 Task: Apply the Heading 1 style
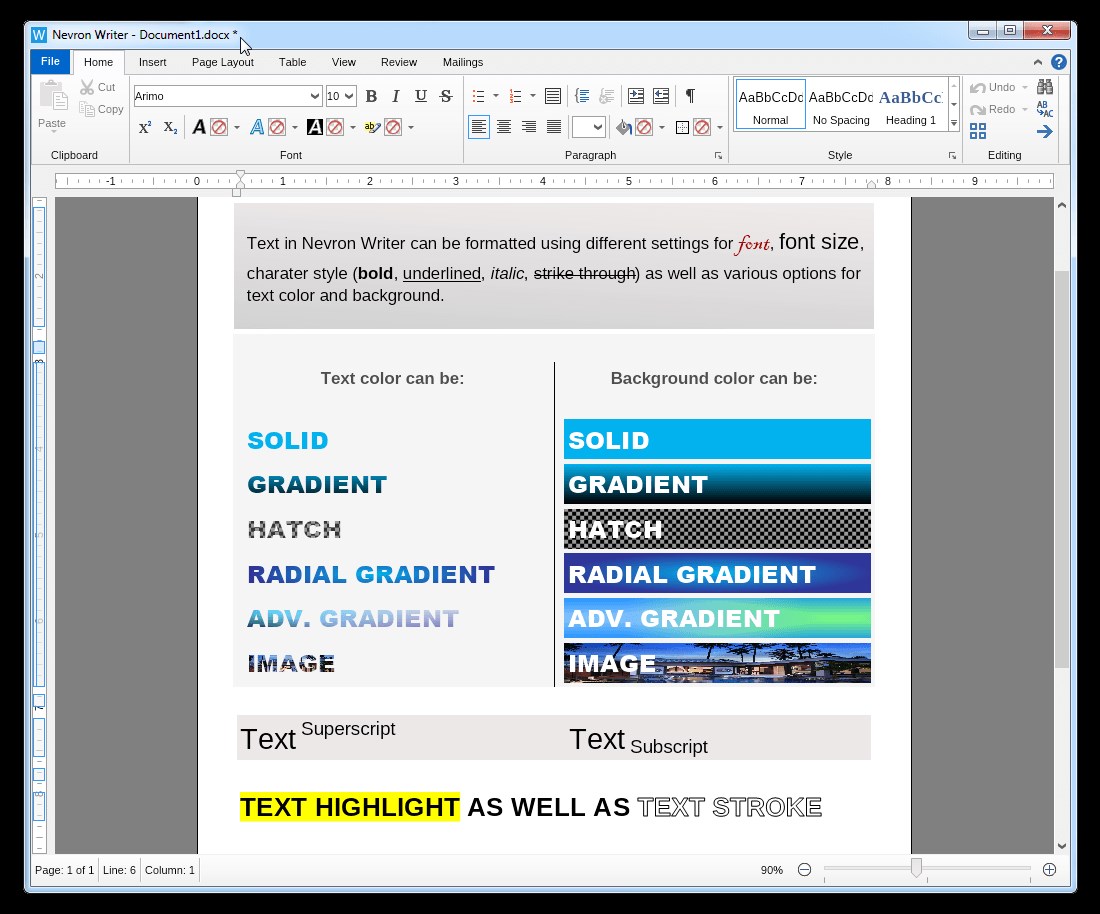coord(911,105)
